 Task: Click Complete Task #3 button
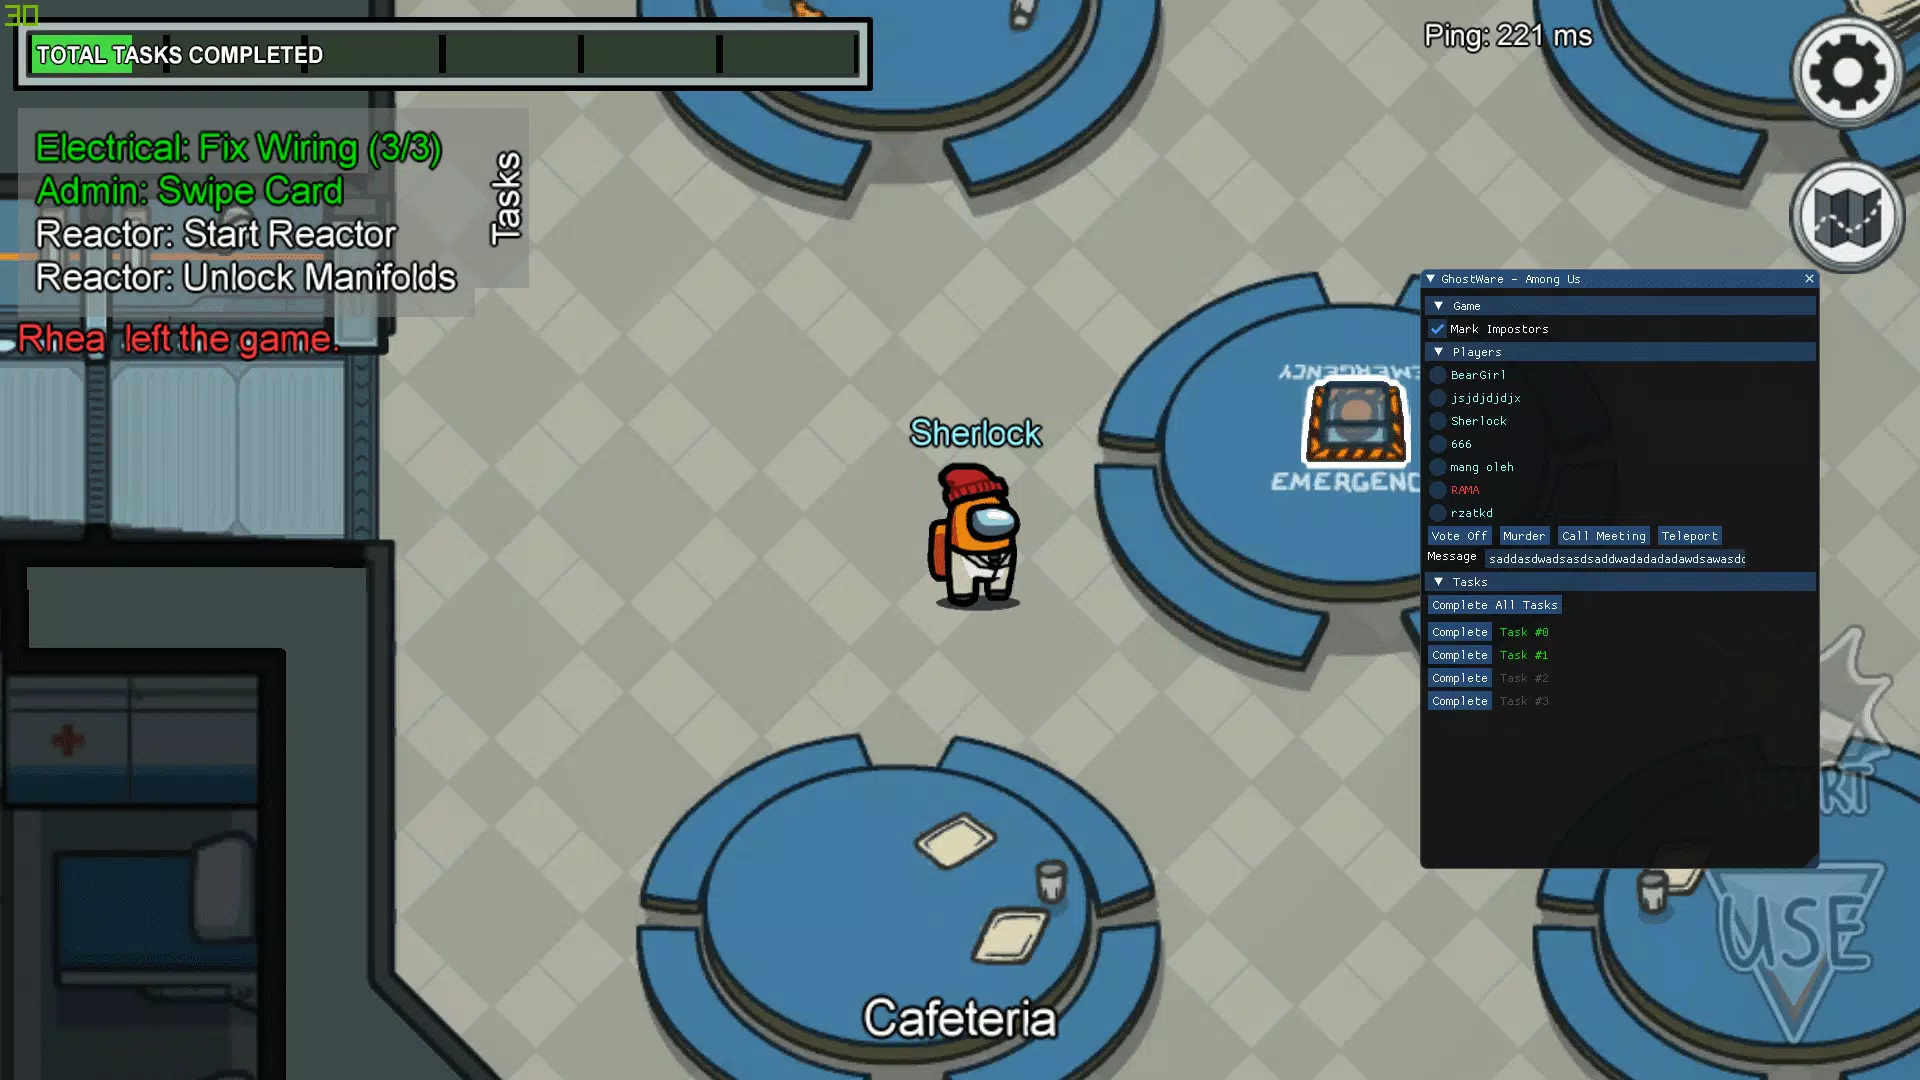pos(1460,700)
